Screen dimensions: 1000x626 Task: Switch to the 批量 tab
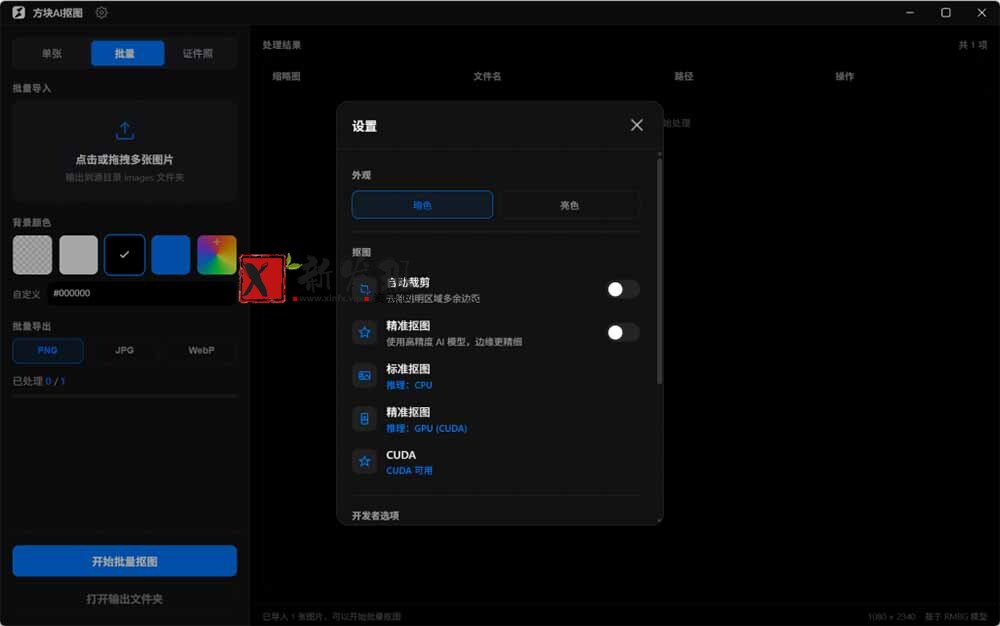pyautogui.click(x=128, y=54)
